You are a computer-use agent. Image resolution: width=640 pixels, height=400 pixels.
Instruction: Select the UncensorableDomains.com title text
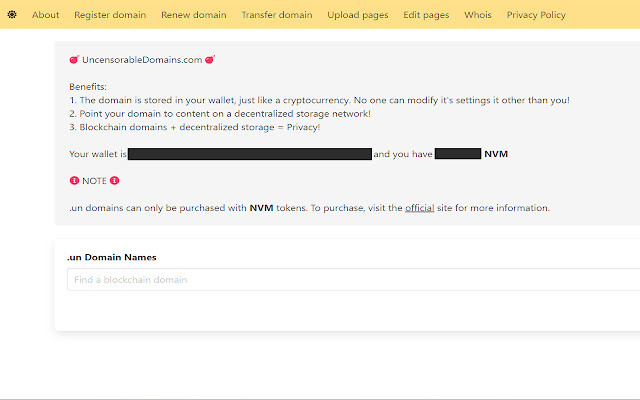(x=142, y=60)
